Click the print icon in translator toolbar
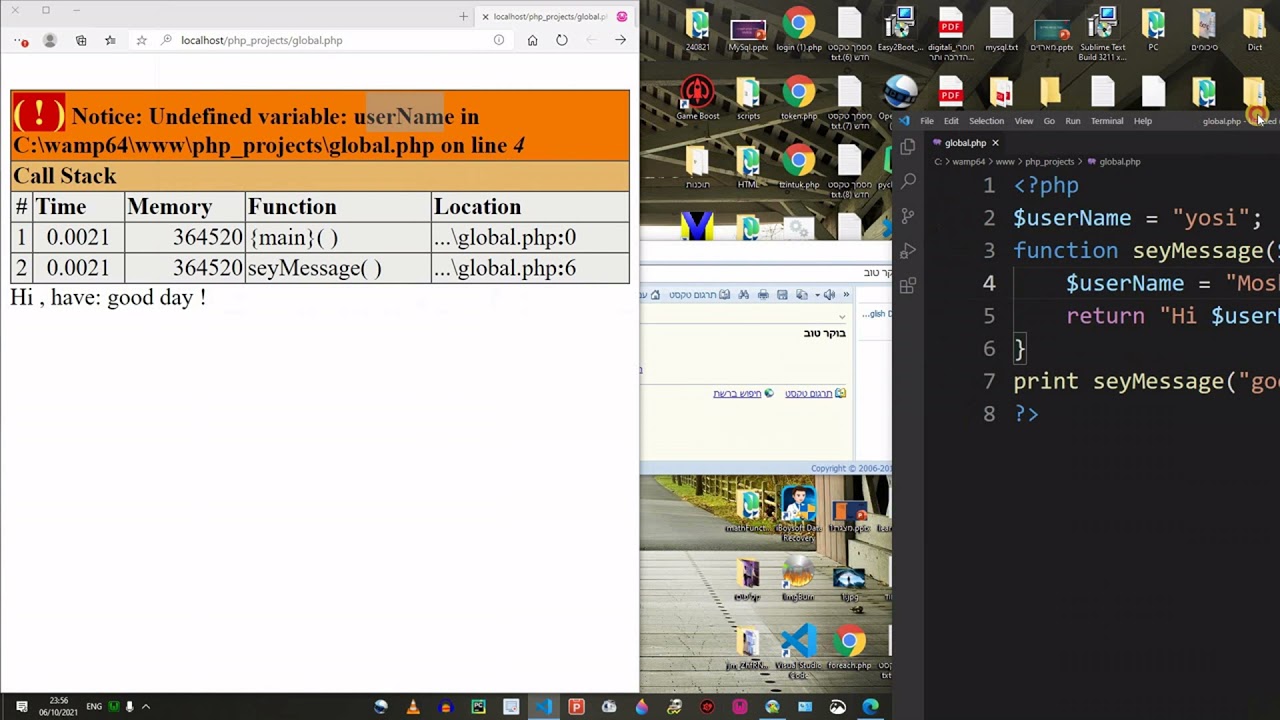Screen dimensions: 1280x720 point(763,295)
